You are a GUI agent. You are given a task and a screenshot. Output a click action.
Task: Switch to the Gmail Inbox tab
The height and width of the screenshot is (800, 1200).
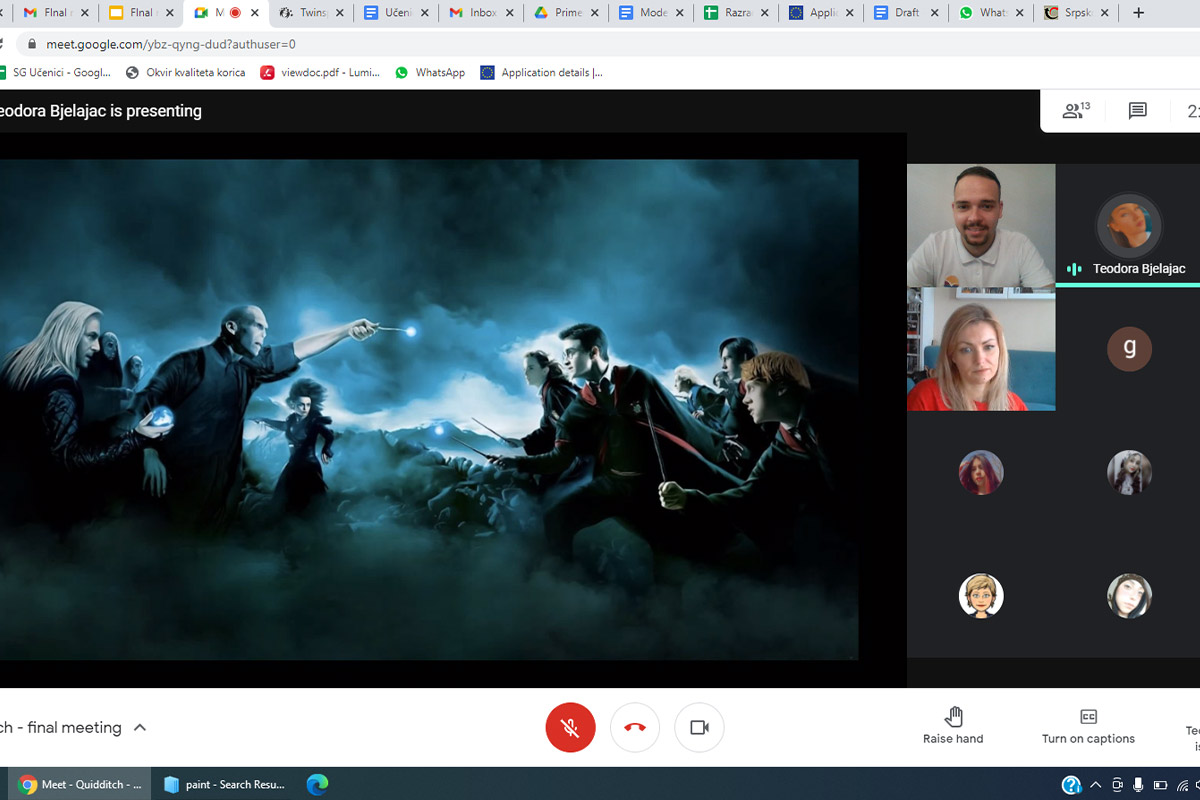pyautogui.click(x=482, y=13)
